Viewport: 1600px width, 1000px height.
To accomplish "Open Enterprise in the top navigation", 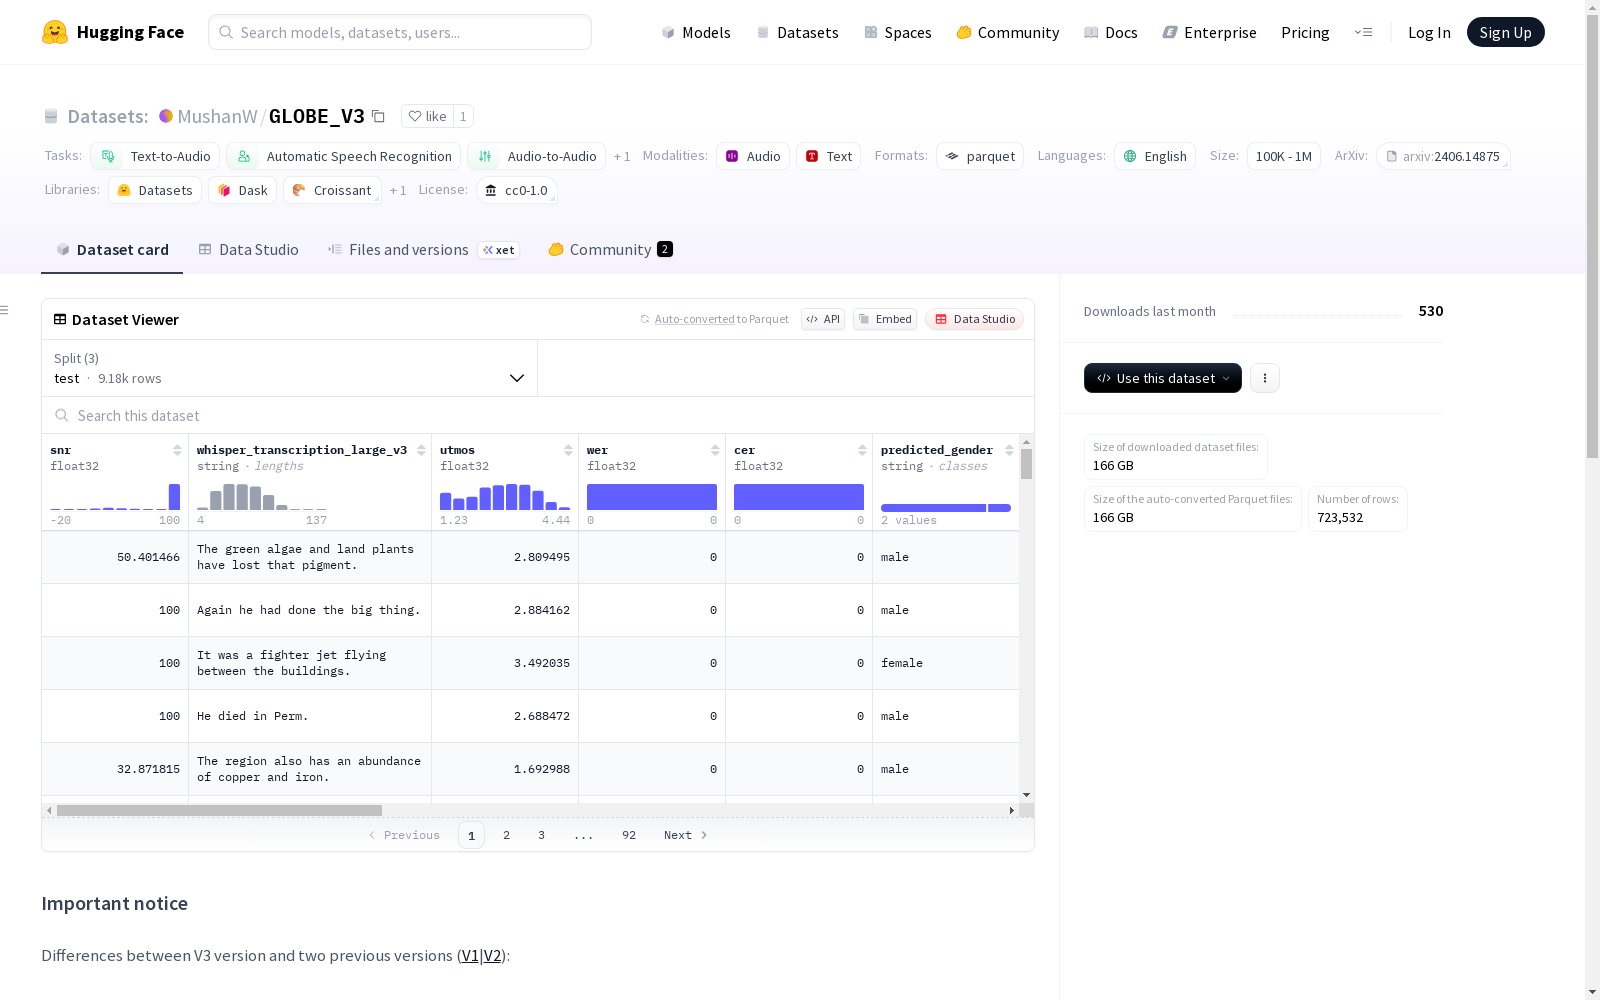I will [1210, 32].
